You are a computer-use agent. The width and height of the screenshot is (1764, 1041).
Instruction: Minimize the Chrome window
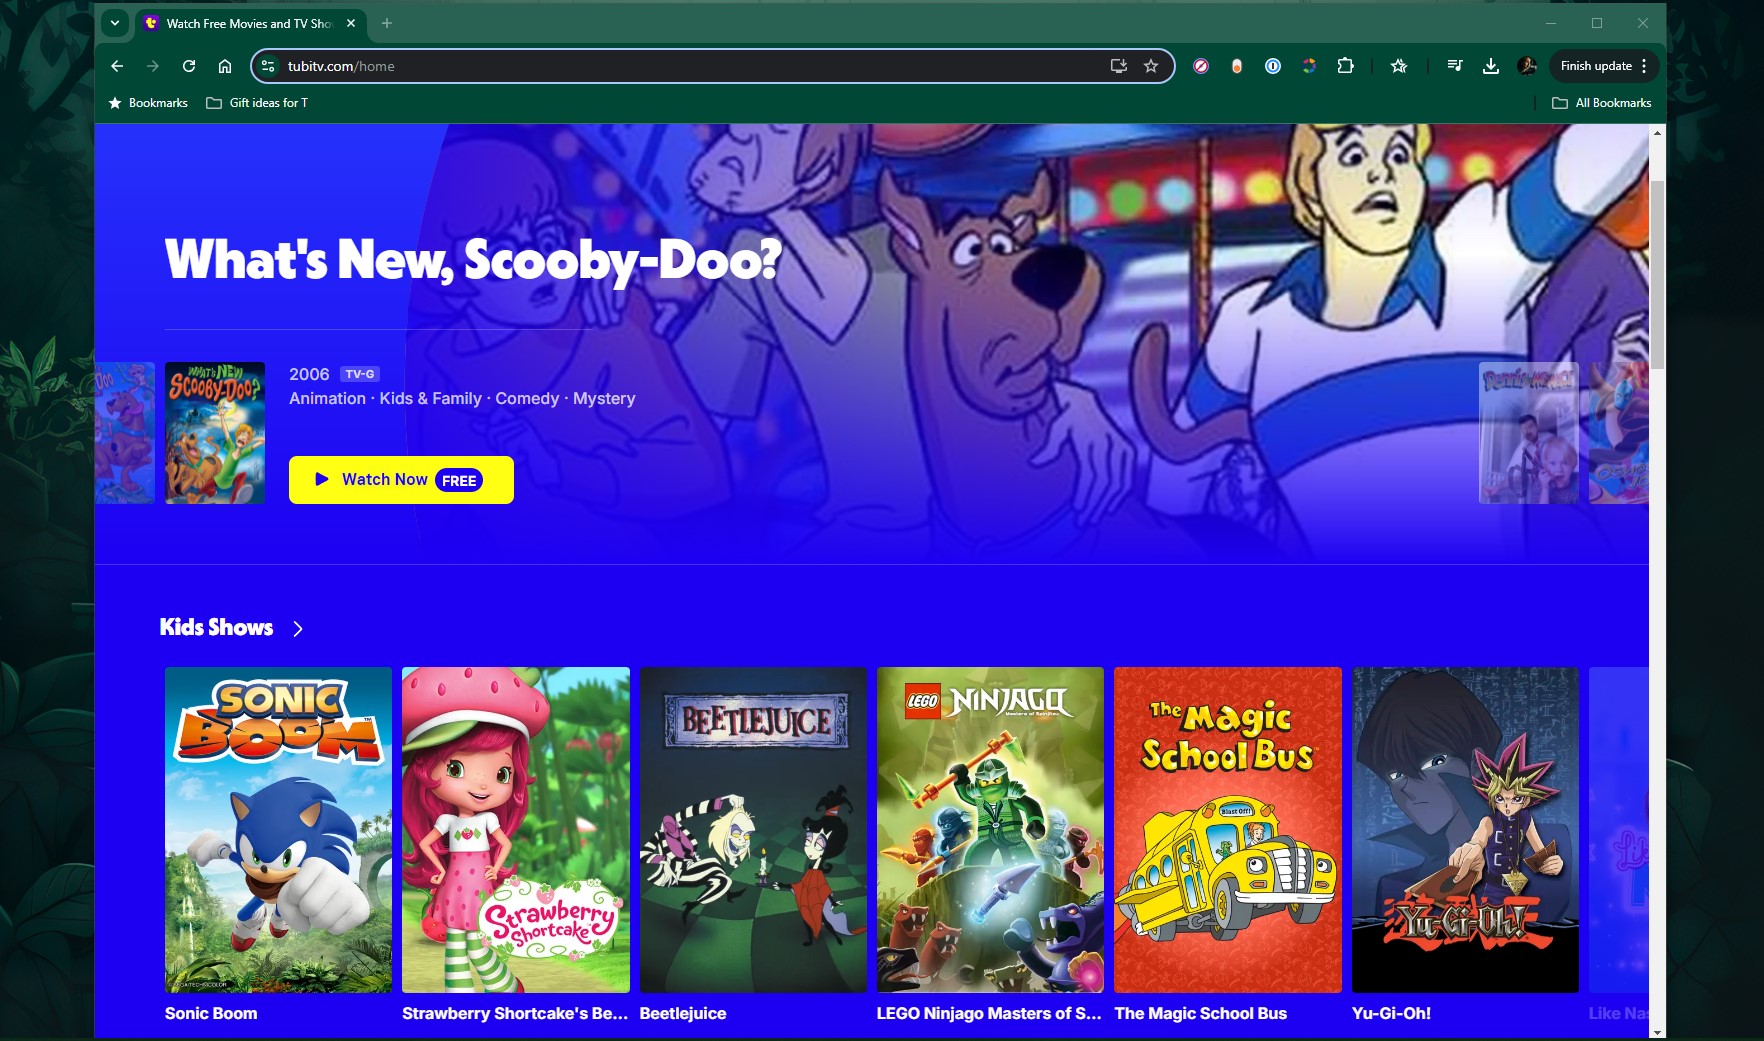tap(1551, 23)
